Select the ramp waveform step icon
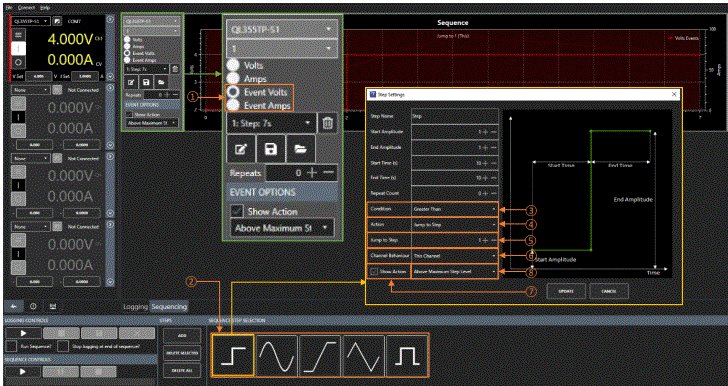The height and width of the screenshot is (386, 728). [x=320, y=355]
